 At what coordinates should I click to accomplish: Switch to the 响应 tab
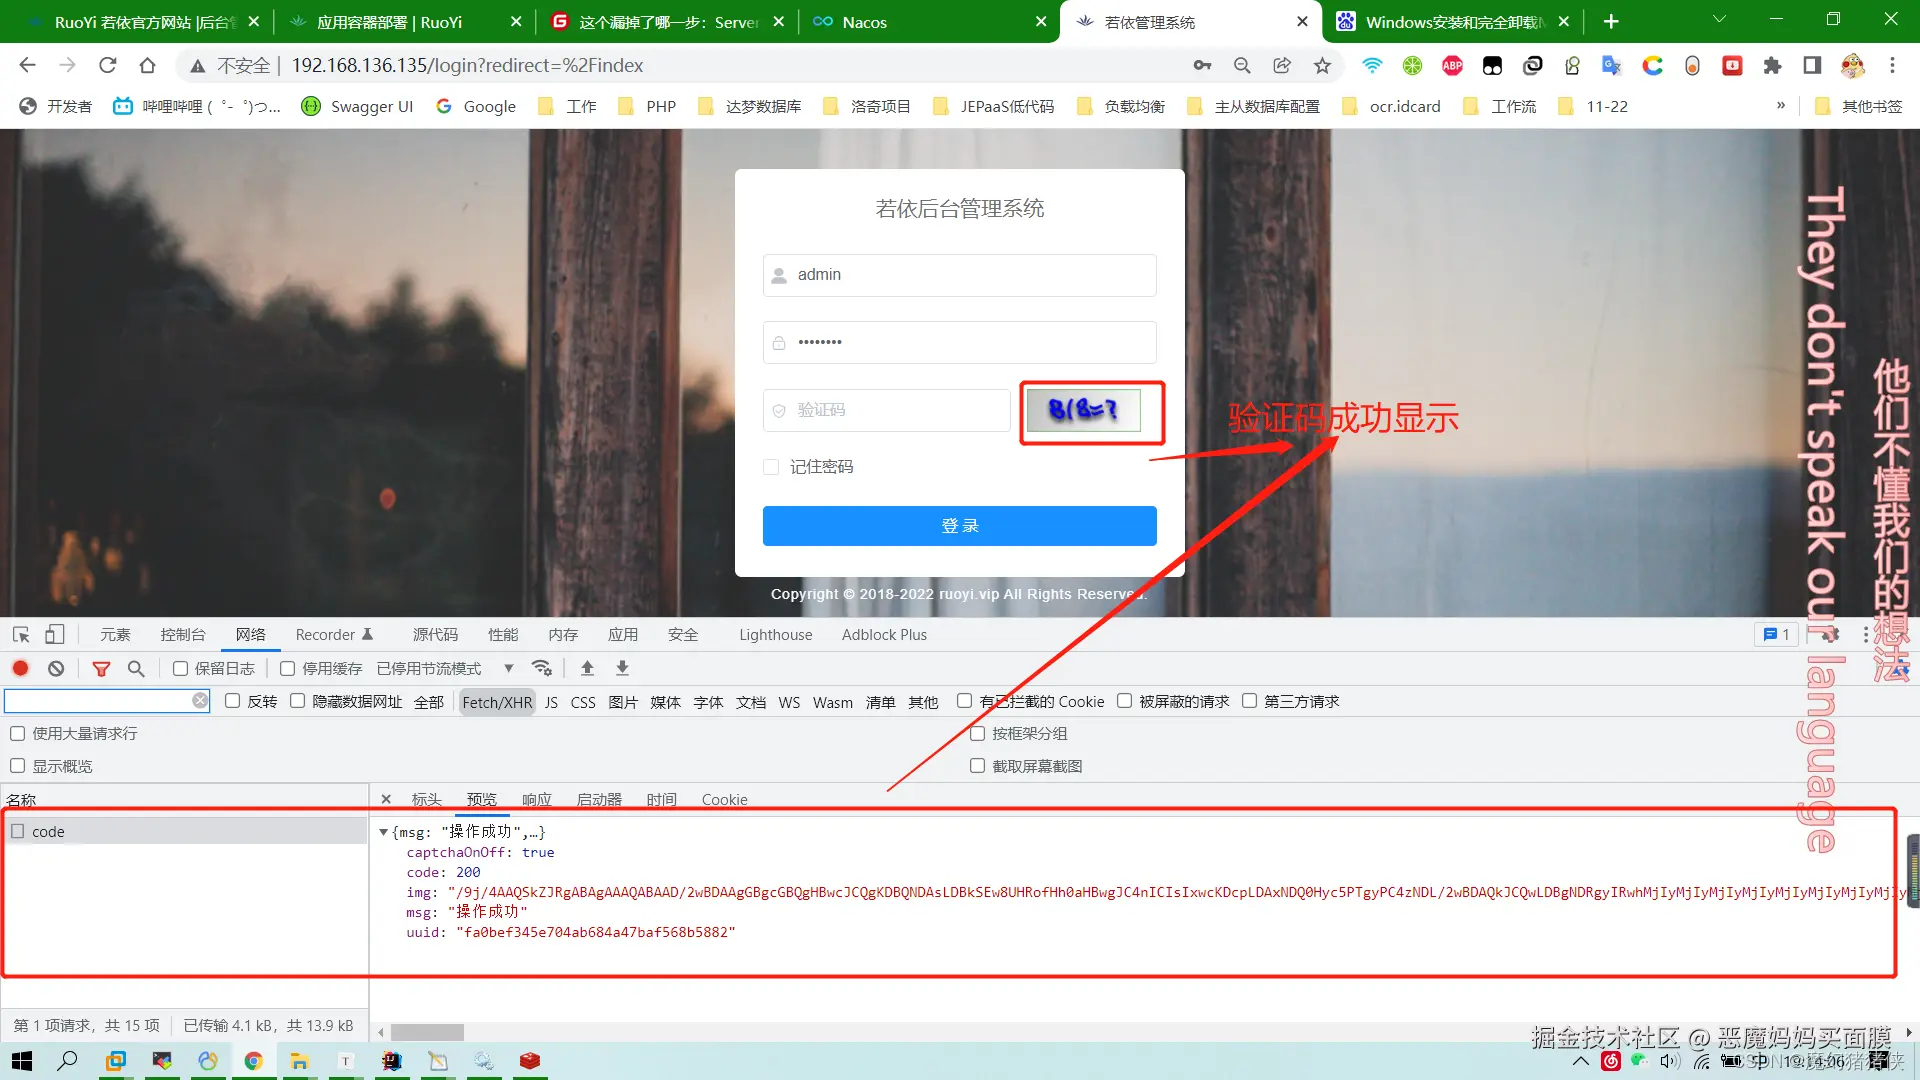536,799
